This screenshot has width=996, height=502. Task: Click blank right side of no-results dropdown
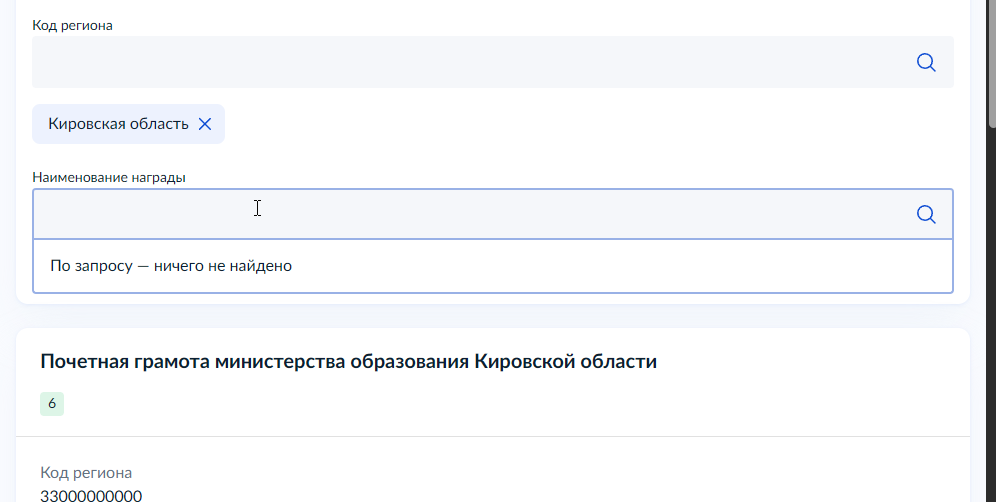pos(700,266)
